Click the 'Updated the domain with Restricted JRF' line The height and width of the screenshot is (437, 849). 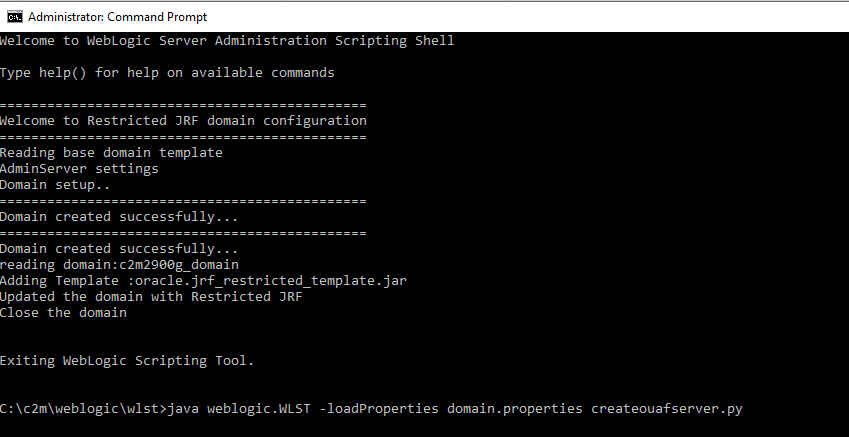[x=151, y=297]
